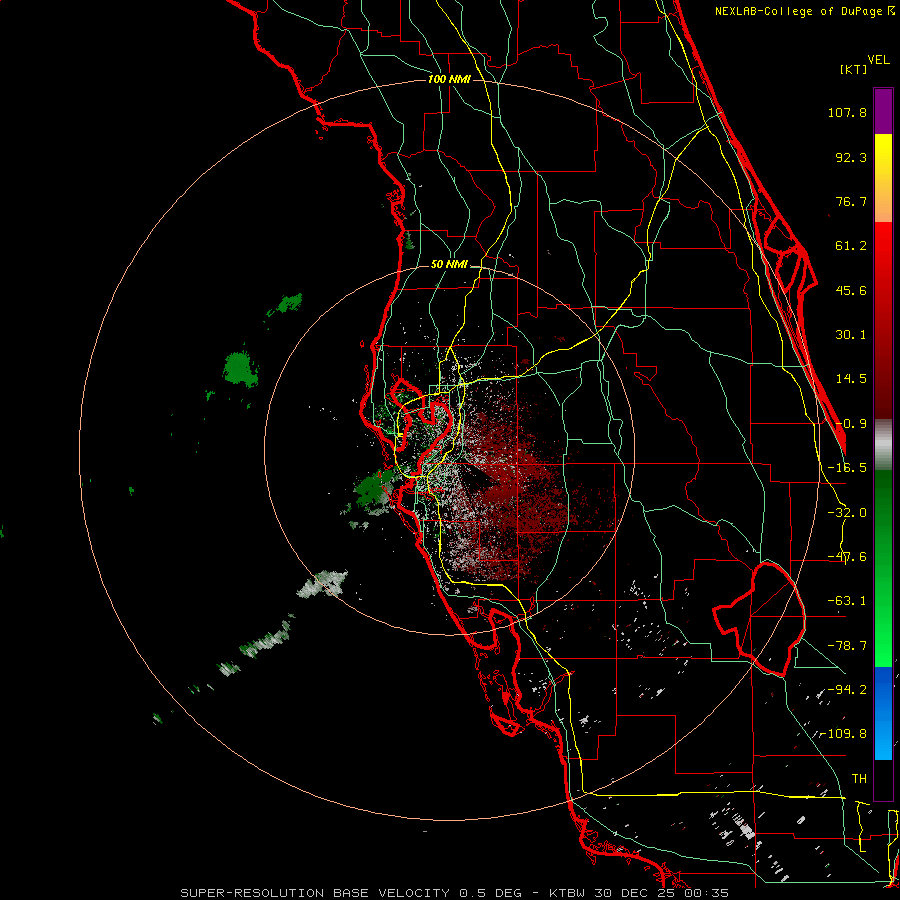The width and height of the screenshot is (900, 900).
Task: Click the 100 NMI range ring label
Action: click(x=449, y=79)
